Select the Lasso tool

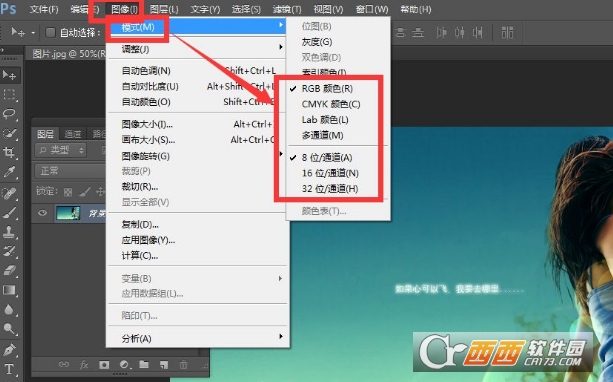[9, 114]
